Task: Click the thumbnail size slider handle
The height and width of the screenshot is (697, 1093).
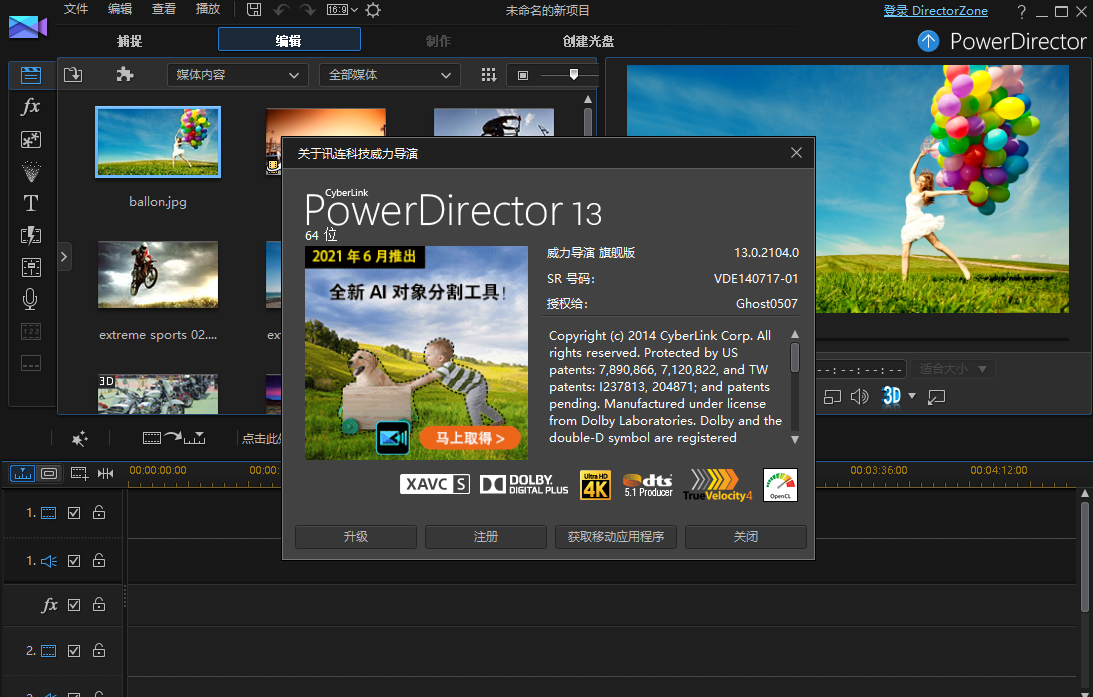Action: 574,75
